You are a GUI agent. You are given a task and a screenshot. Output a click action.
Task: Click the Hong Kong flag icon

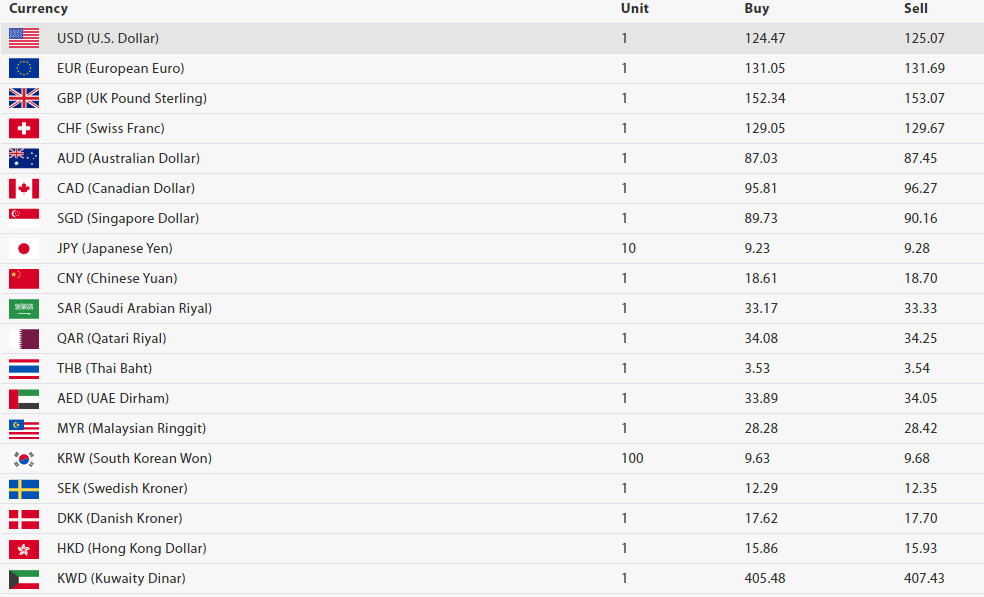click(x=24, y=549)
